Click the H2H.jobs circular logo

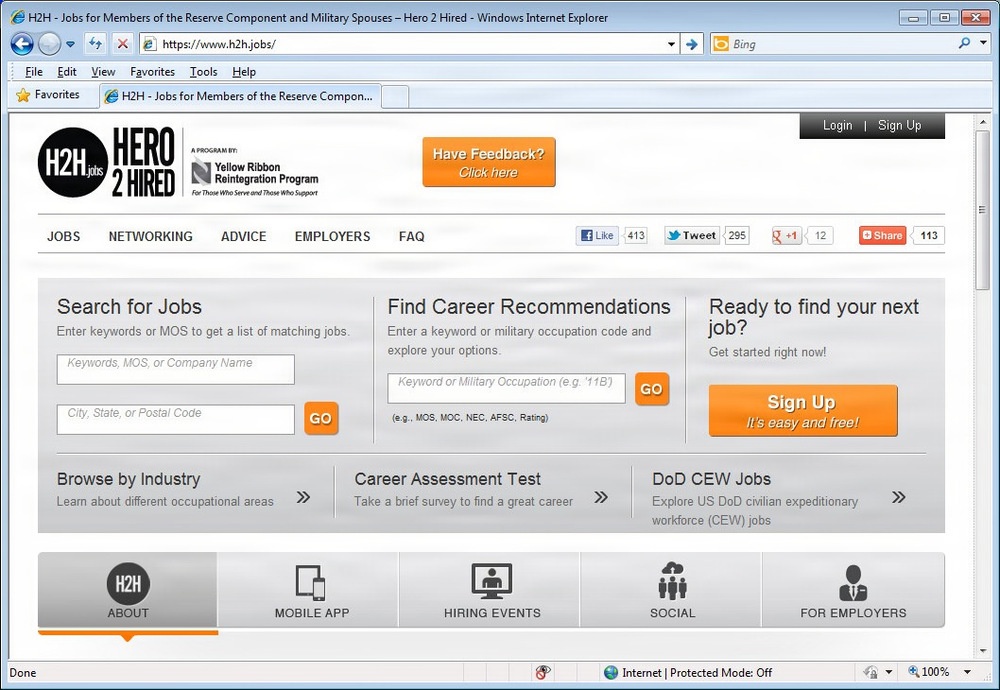(x=73, y=163)
